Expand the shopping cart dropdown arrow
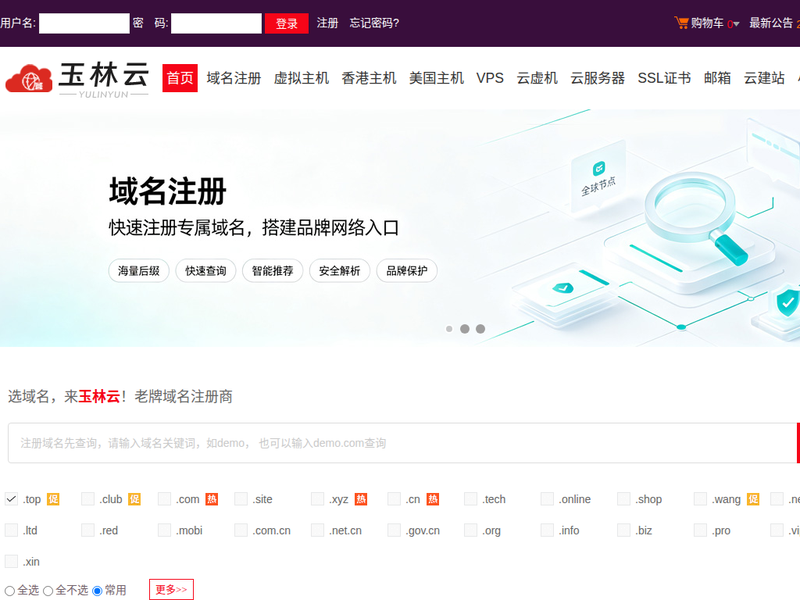The width and height of the screenshot is (800, 600). pos(736,24)
